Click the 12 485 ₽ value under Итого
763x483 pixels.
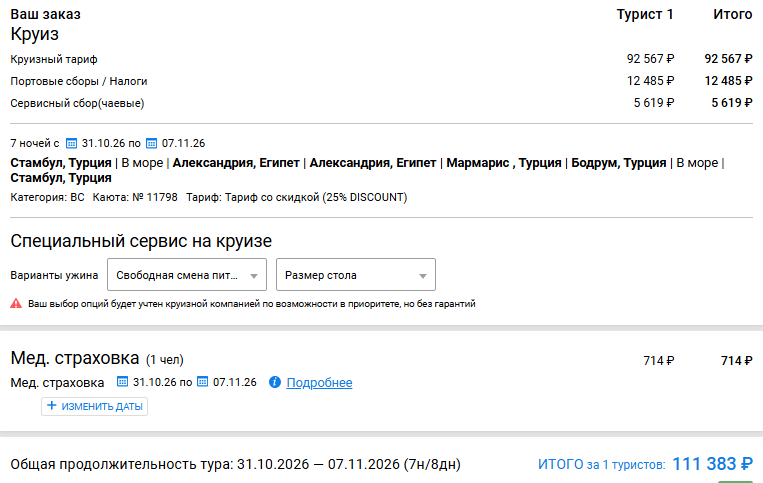pyautogui.click(x=728, y=81)
